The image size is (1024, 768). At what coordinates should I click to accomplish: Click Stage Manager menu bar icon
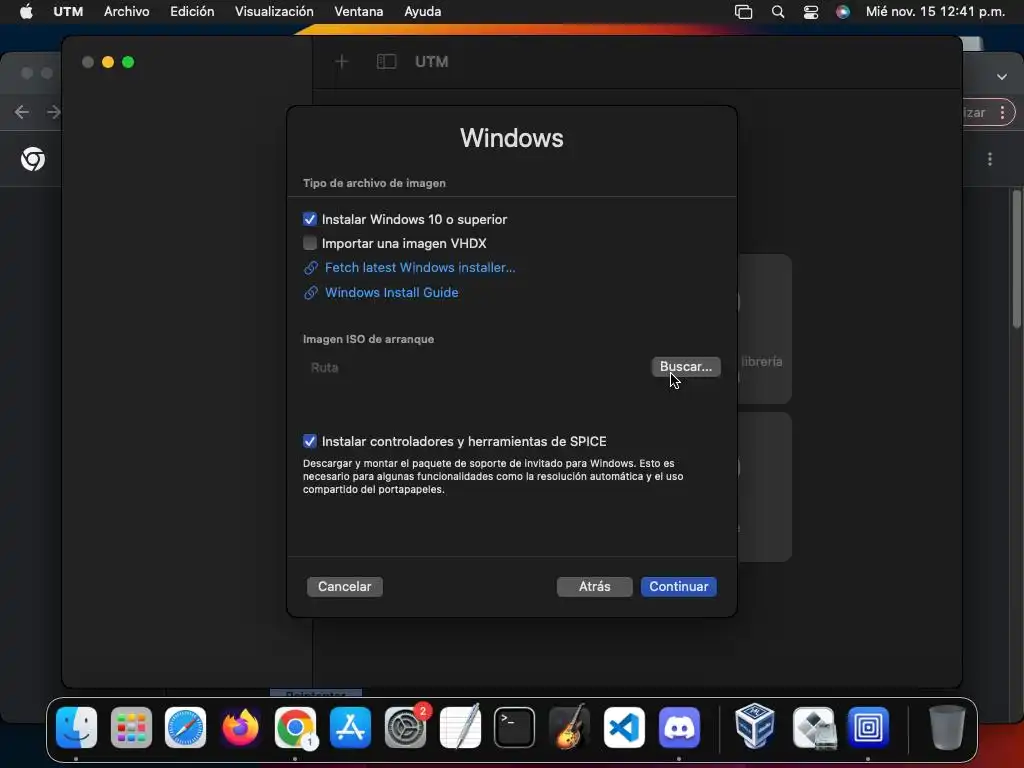743,12
